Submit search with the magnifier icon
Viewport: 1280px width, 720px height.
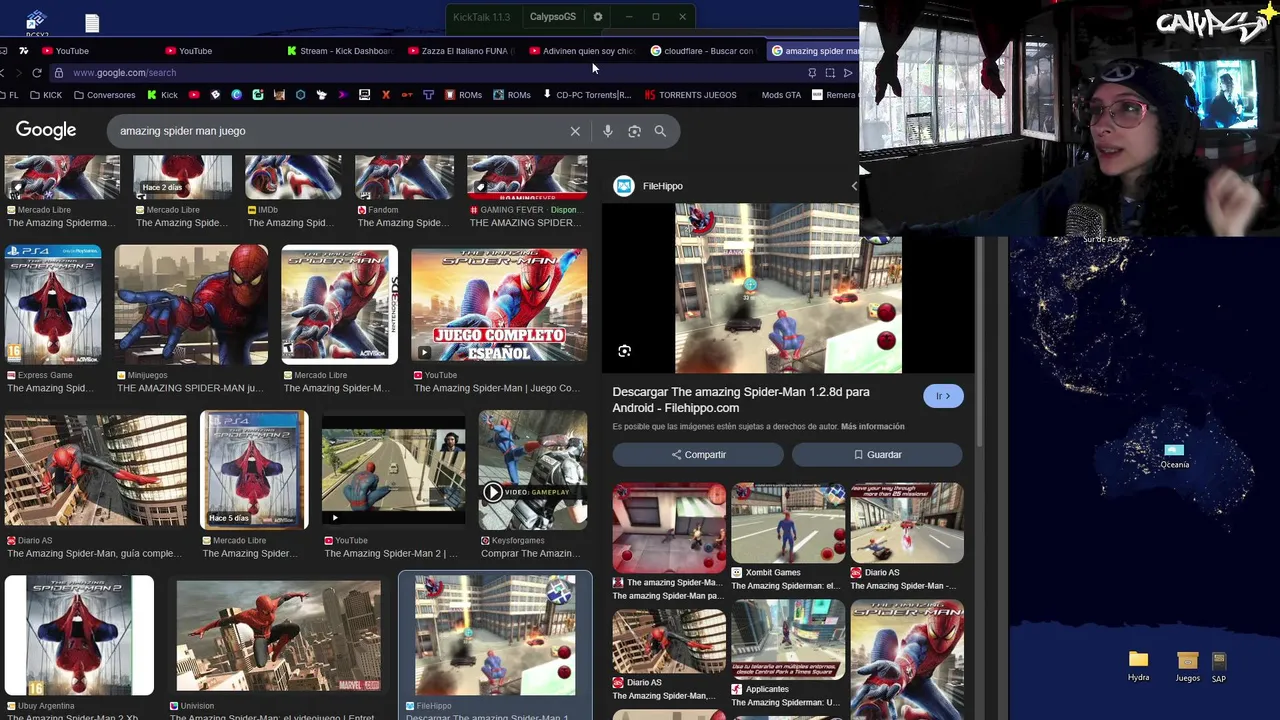pos(660,131)
